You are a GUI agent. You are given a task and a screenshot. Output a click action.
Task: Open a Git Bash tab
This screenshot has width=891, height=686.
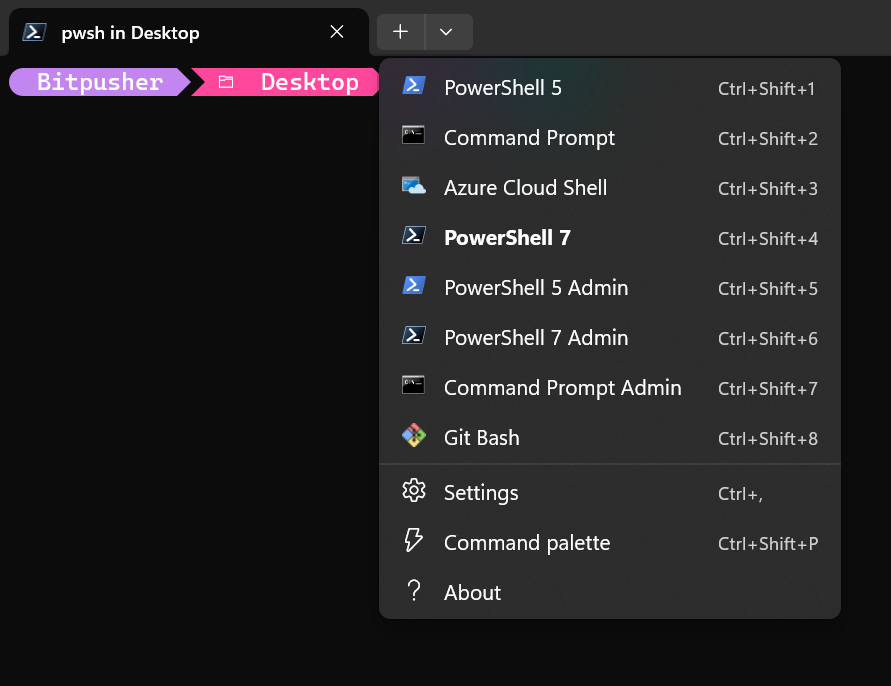click(610, 438)
